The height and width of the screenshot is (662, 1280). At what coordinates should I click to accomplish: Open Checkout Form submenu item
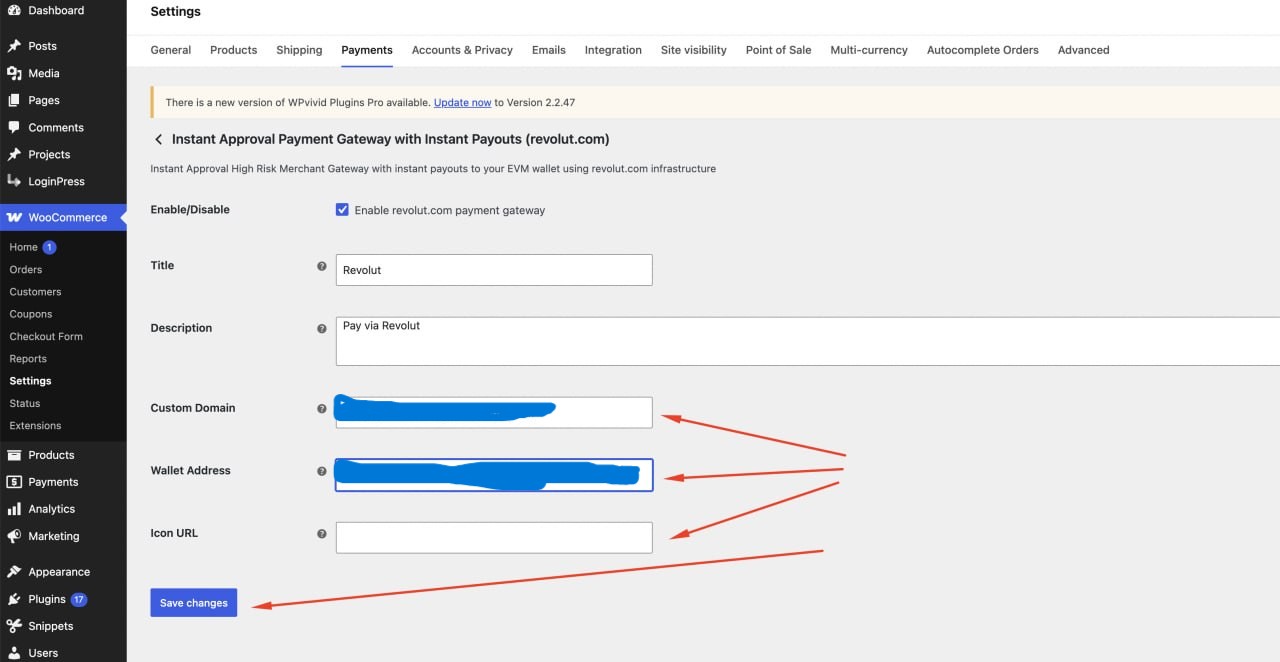(x=46, y=337)
